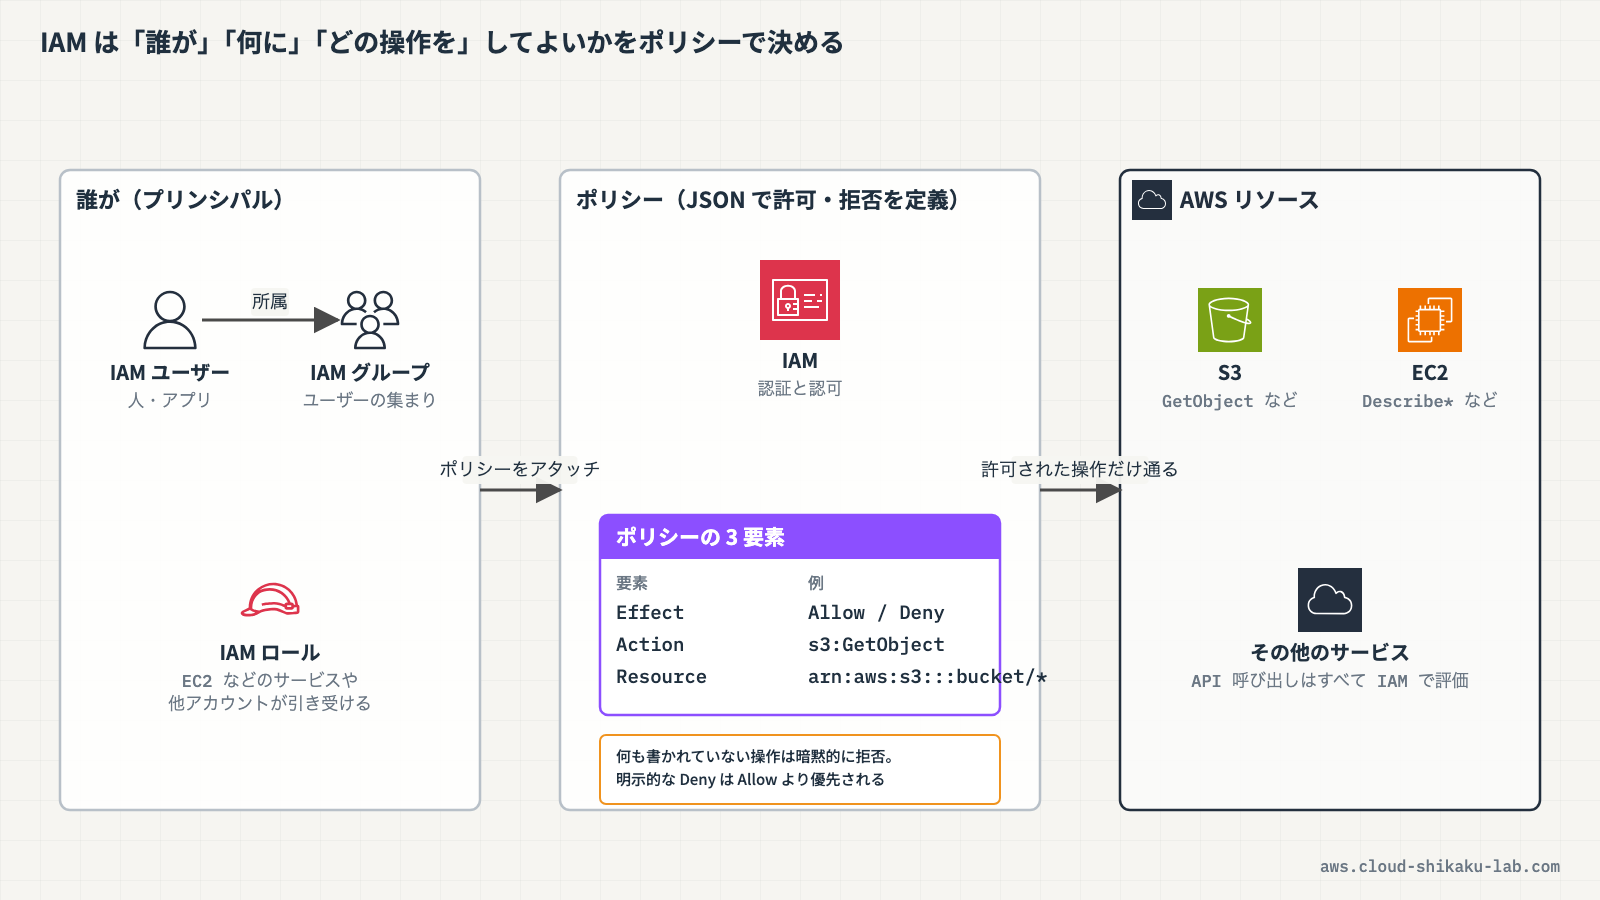Click the AWS リソース heading text
1600x900 pixels.
pyautogui.click(x=1249, y=200)
